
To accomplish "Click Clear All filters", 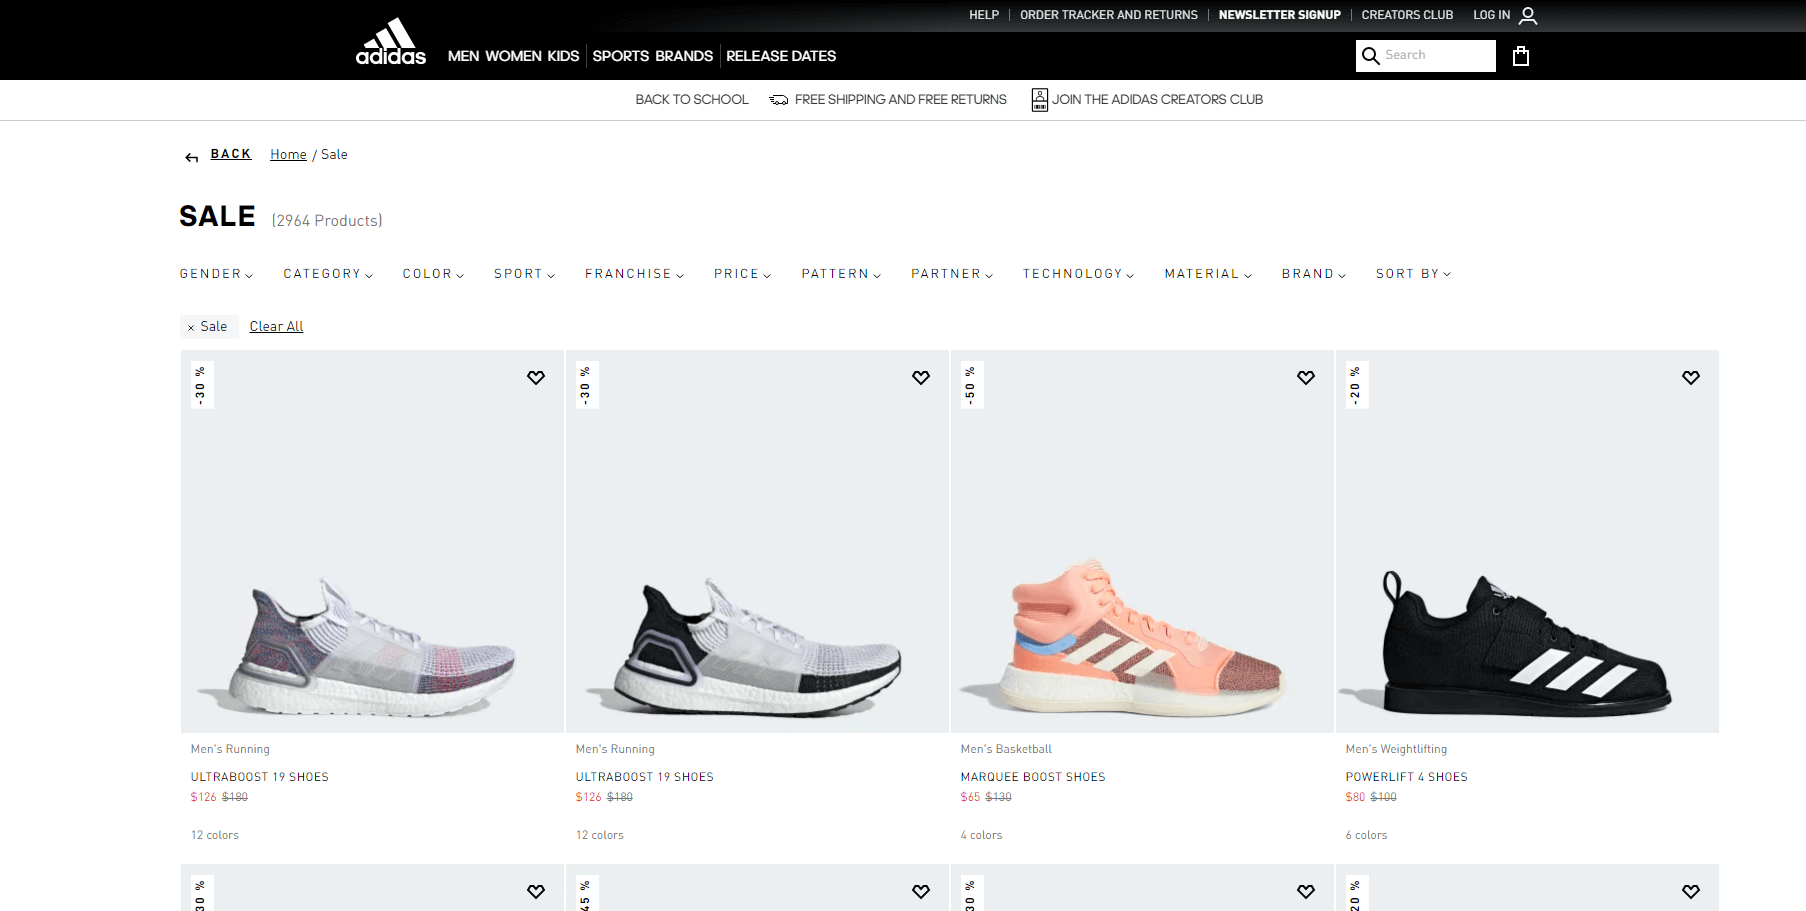I will click(x=276, y=327).
